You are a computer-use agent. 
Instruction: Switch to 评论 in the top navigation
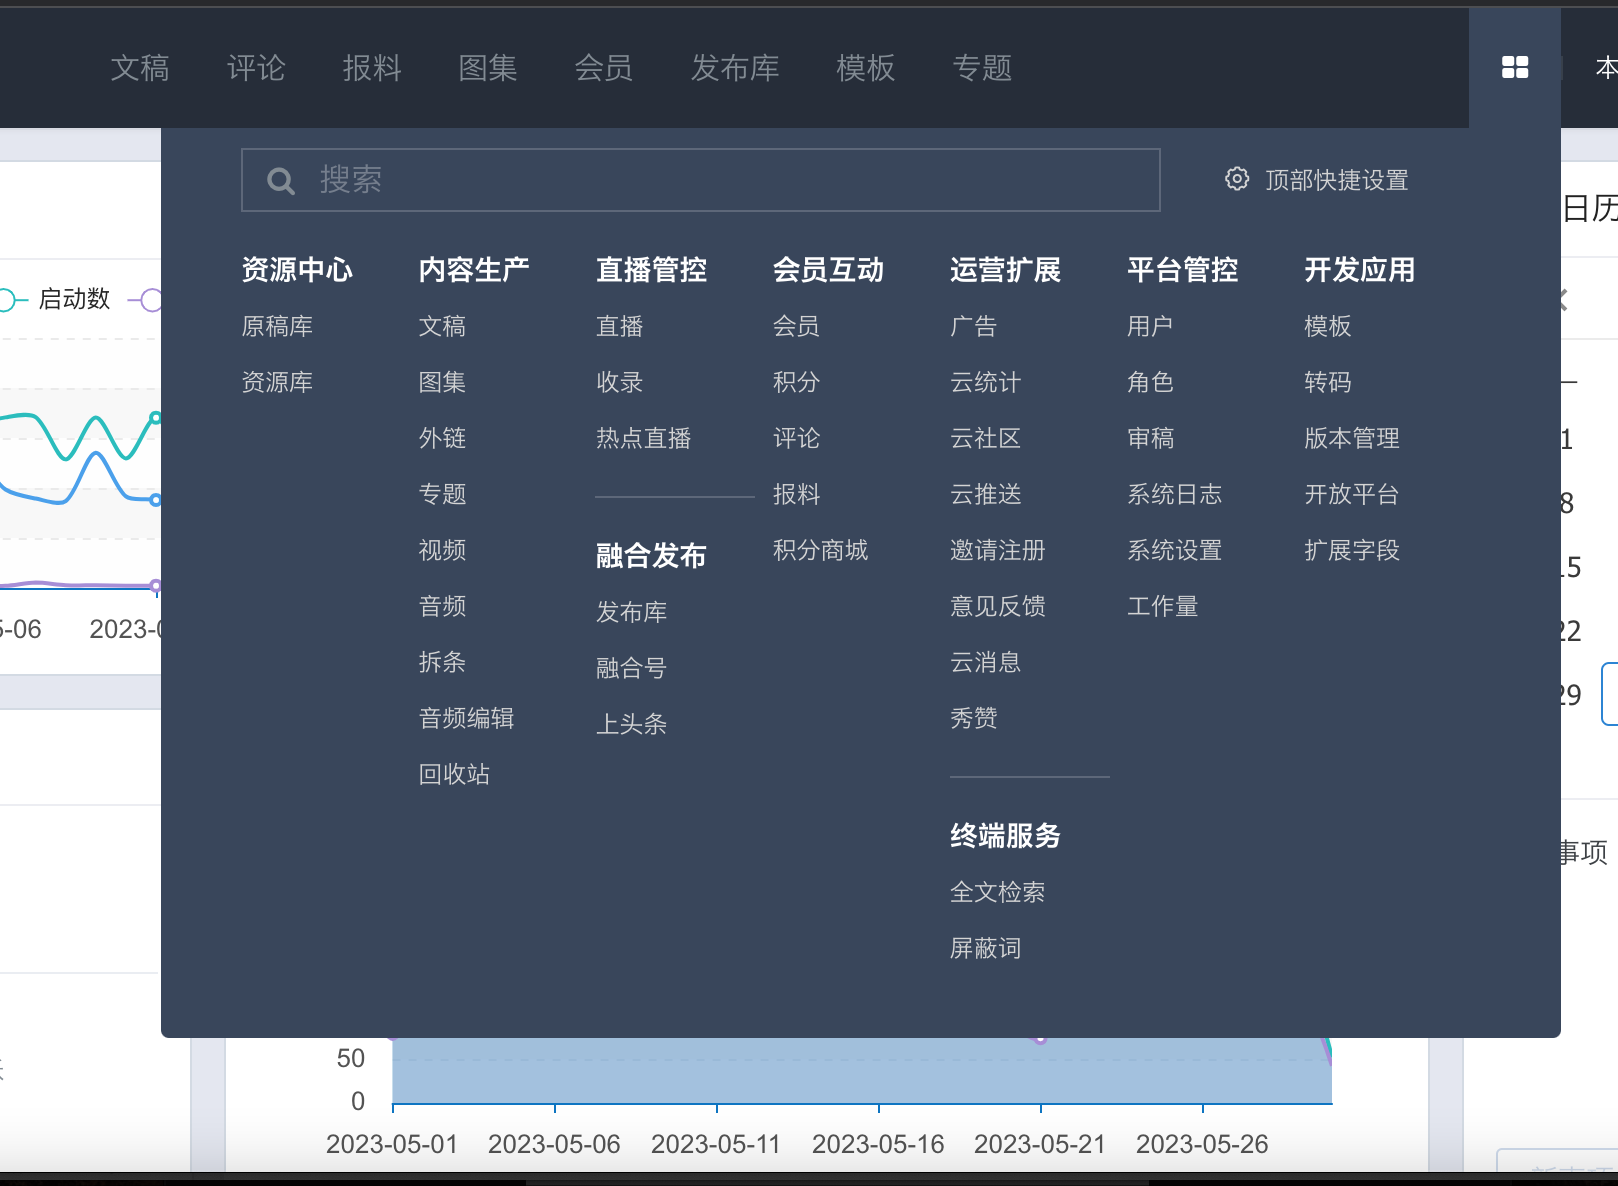(x=256, y=68)
